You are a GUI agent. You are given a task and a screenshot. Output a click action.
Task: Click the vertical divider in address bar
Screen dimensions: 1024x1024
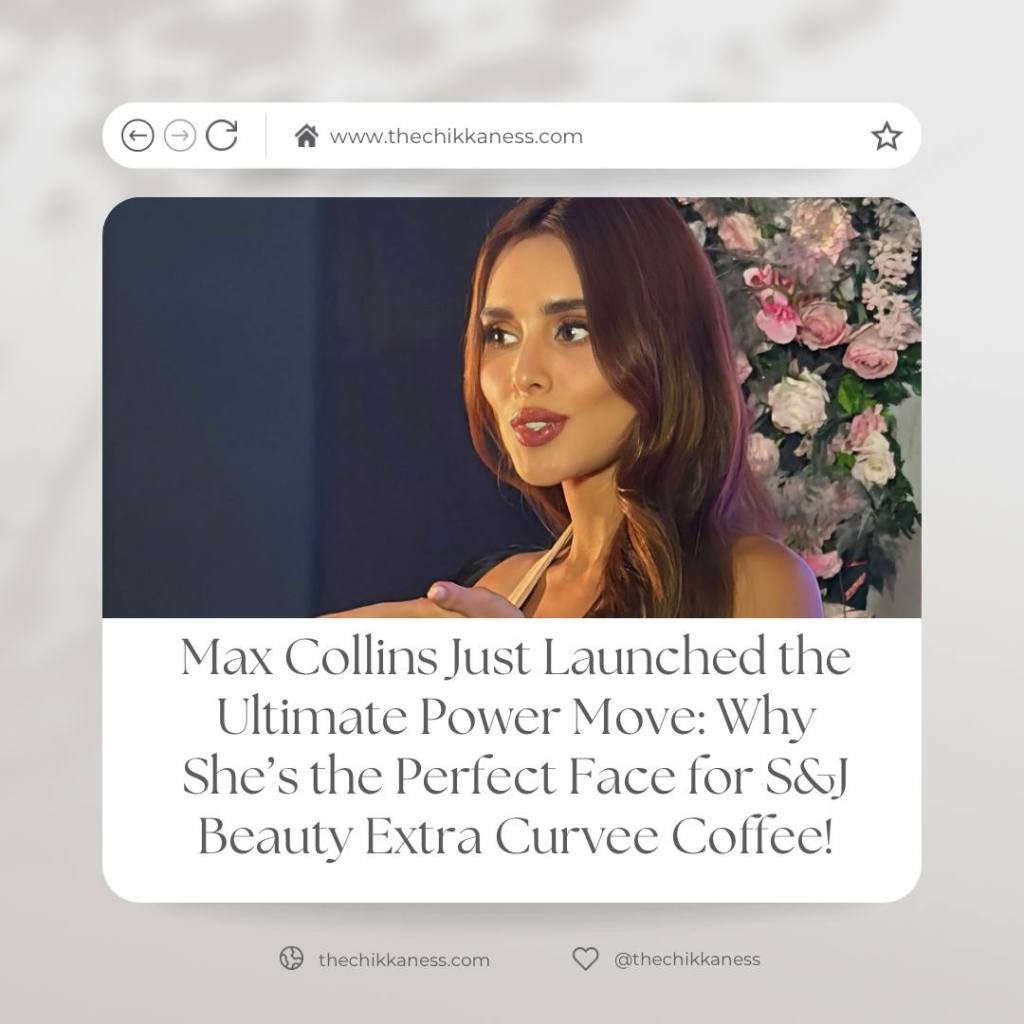(x=266, y=136)
